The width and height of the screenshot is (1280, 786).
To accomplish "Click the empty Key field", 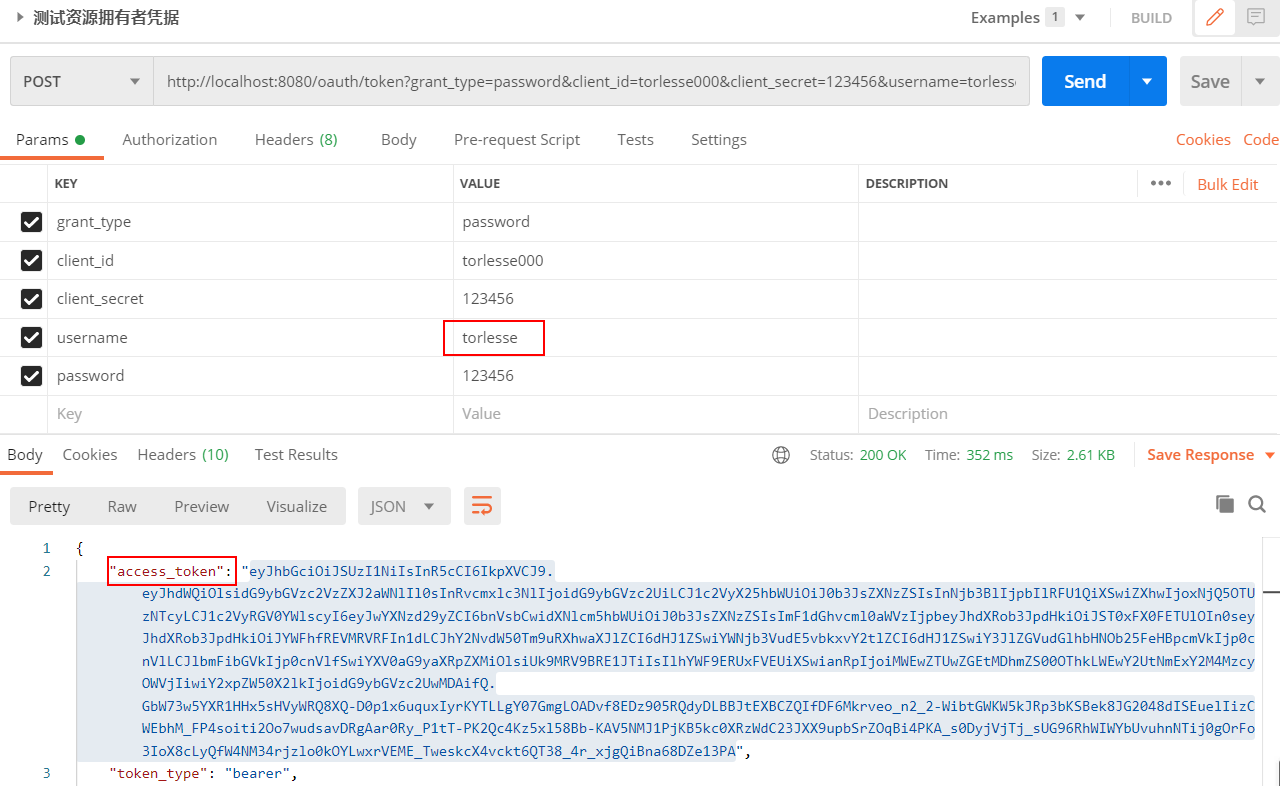I will coord(250,414).
